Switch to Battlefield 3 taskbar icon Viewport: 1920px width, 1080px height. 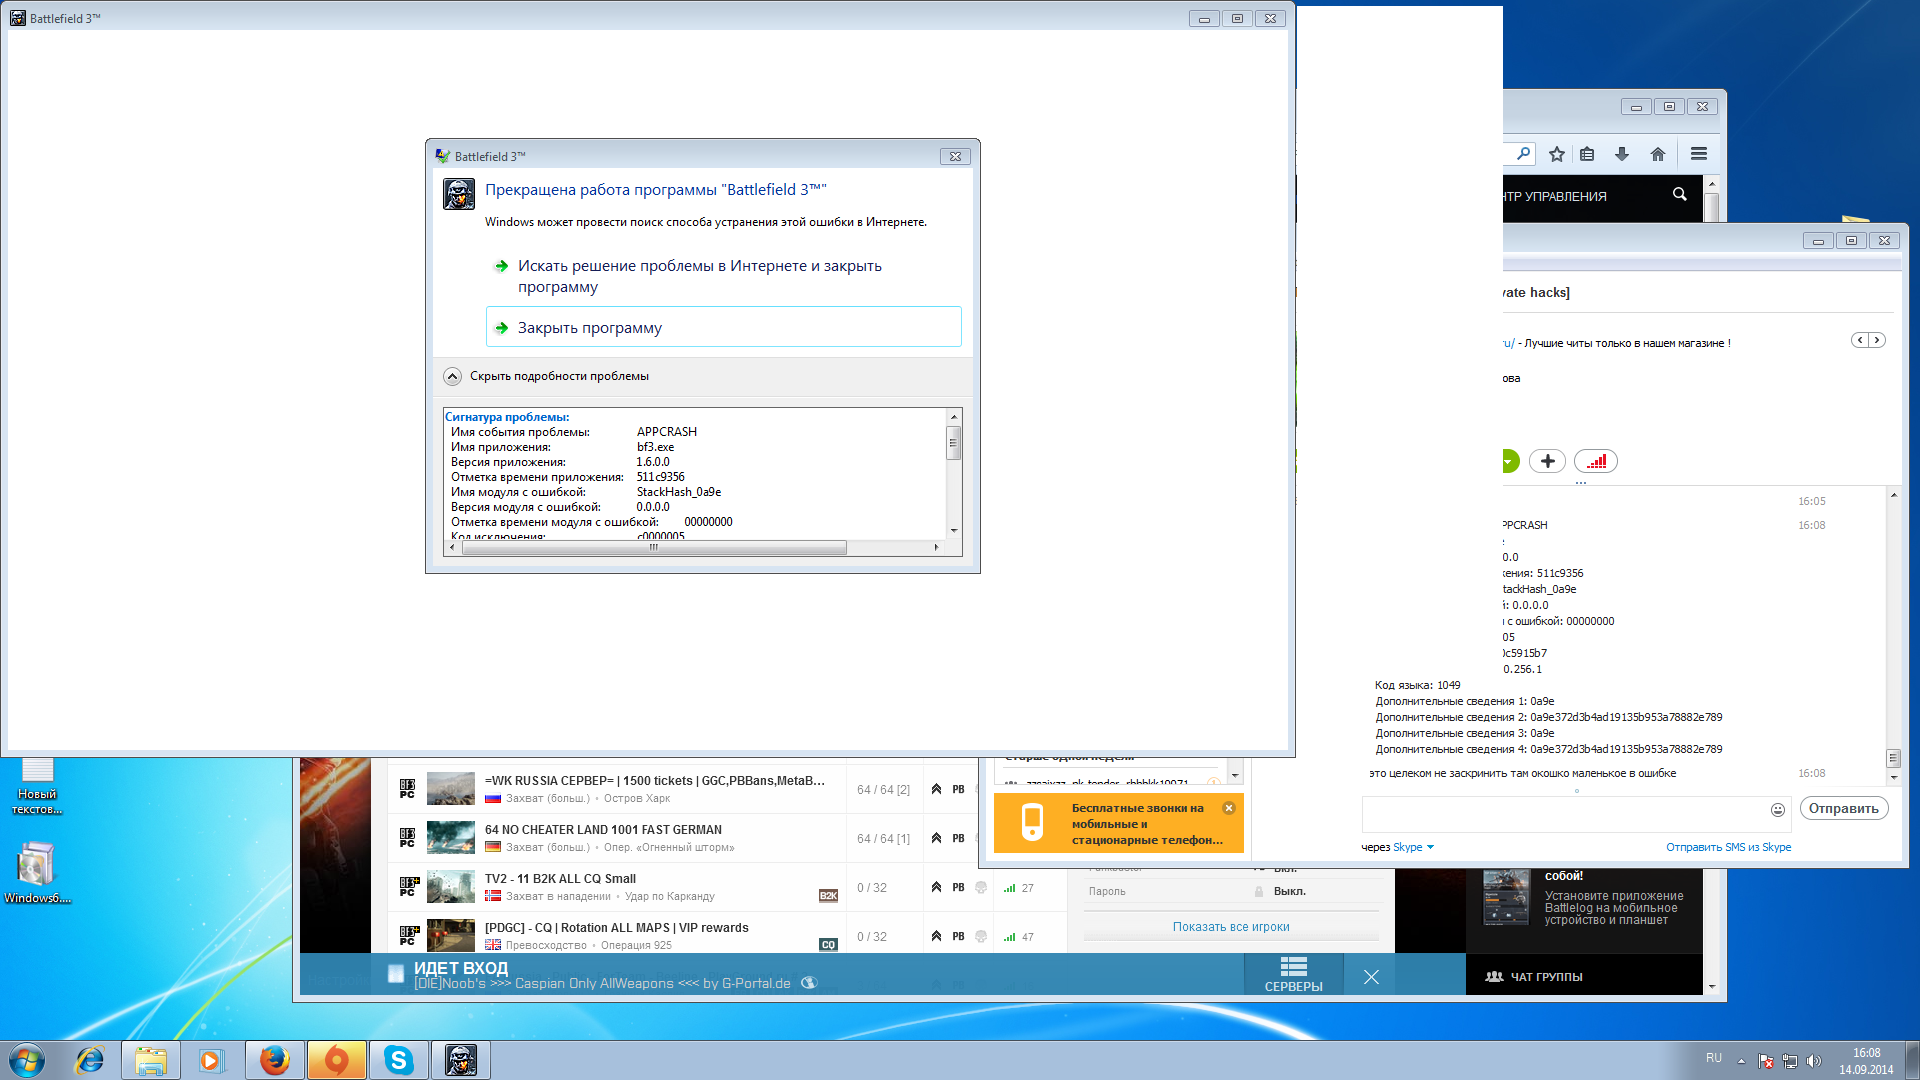click(461, 1060)
